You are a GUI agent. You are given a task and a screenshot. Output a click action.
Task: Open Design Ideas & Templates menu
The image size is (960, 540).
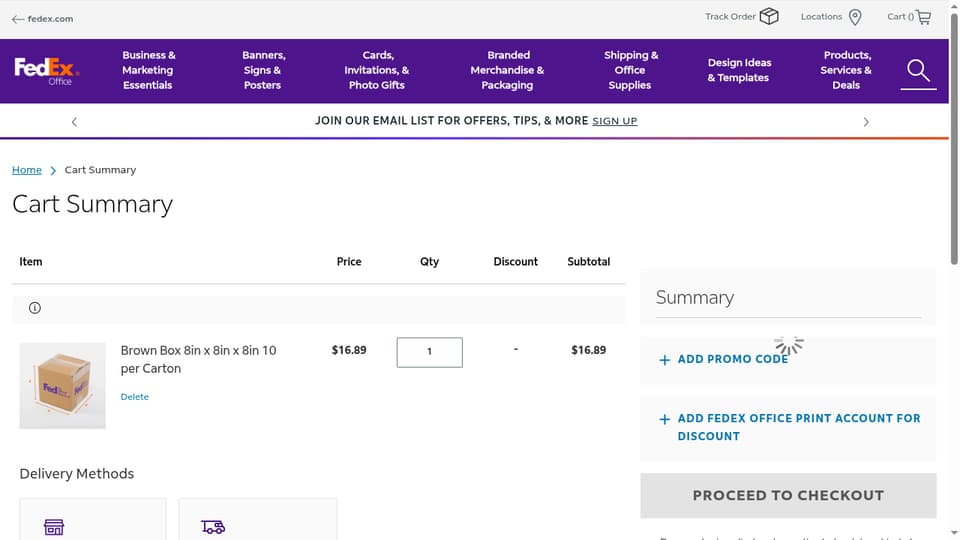739,70
